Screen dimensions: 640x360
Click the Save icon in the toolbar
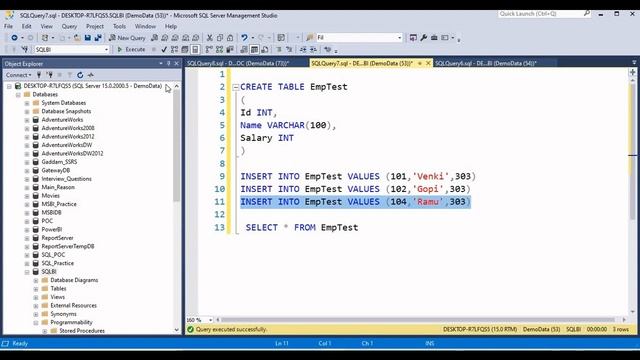point(87,38)
